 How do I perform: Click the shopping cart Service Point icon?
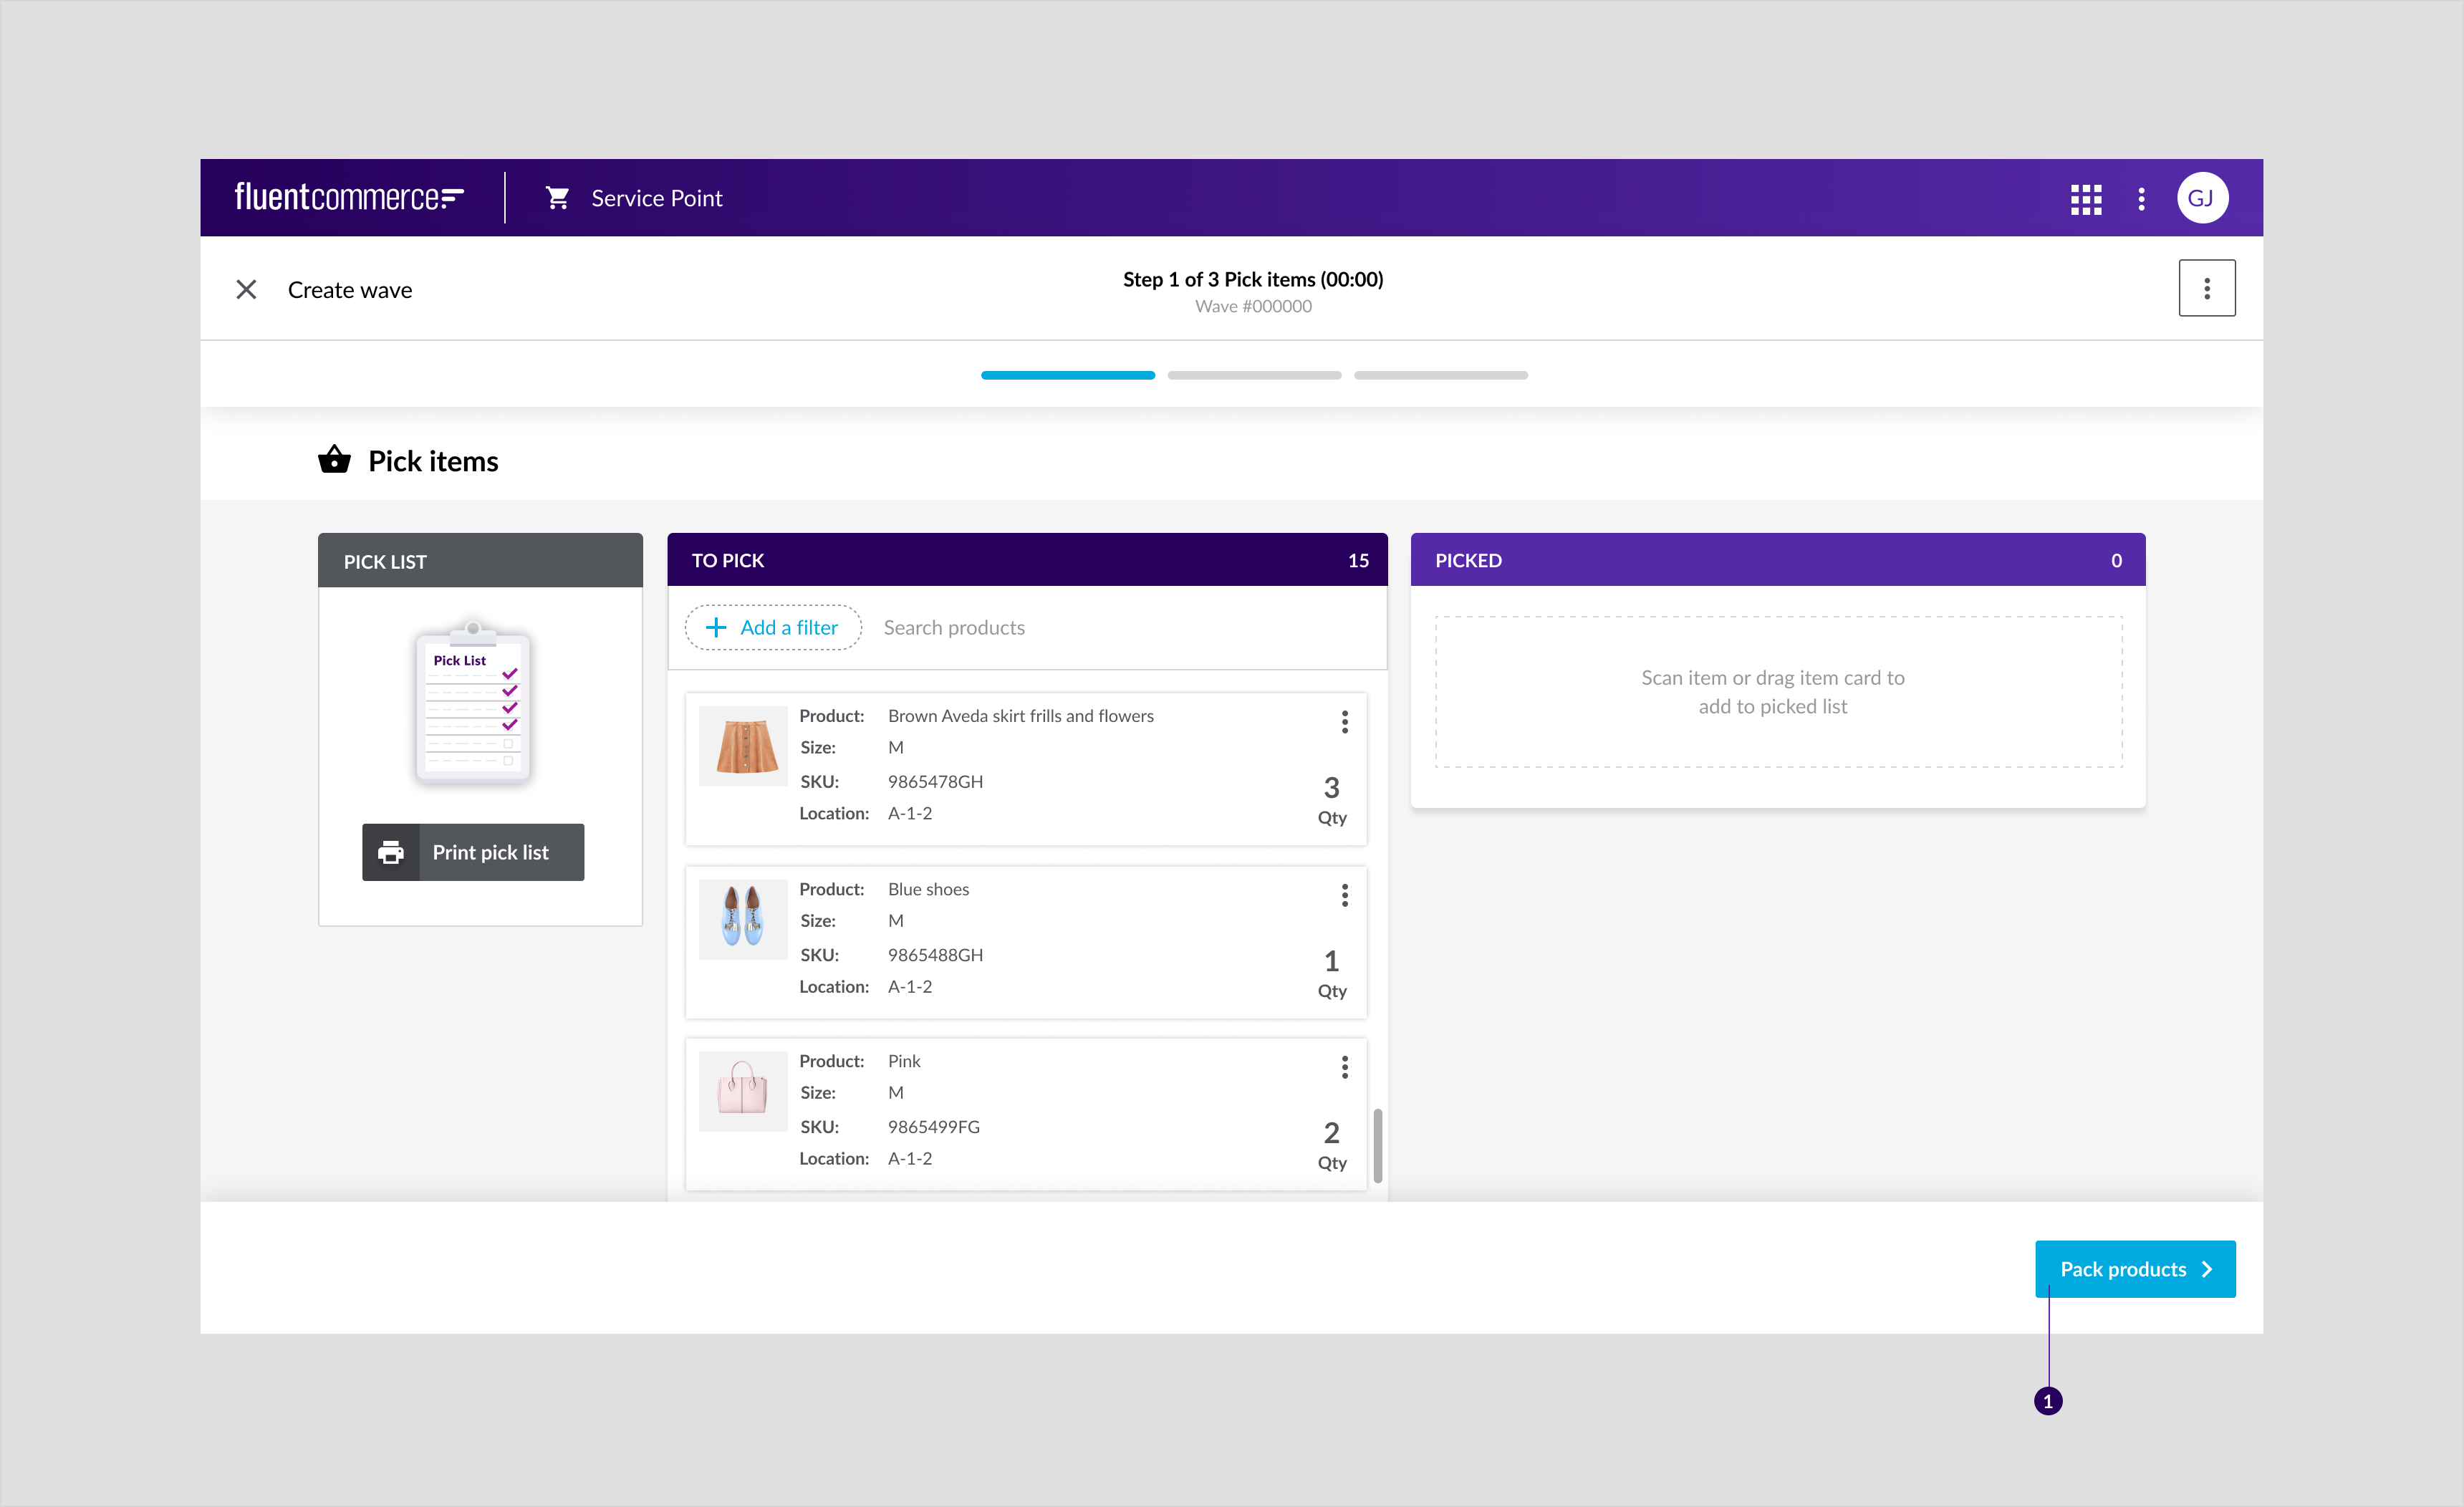click(x=558, y=196)
